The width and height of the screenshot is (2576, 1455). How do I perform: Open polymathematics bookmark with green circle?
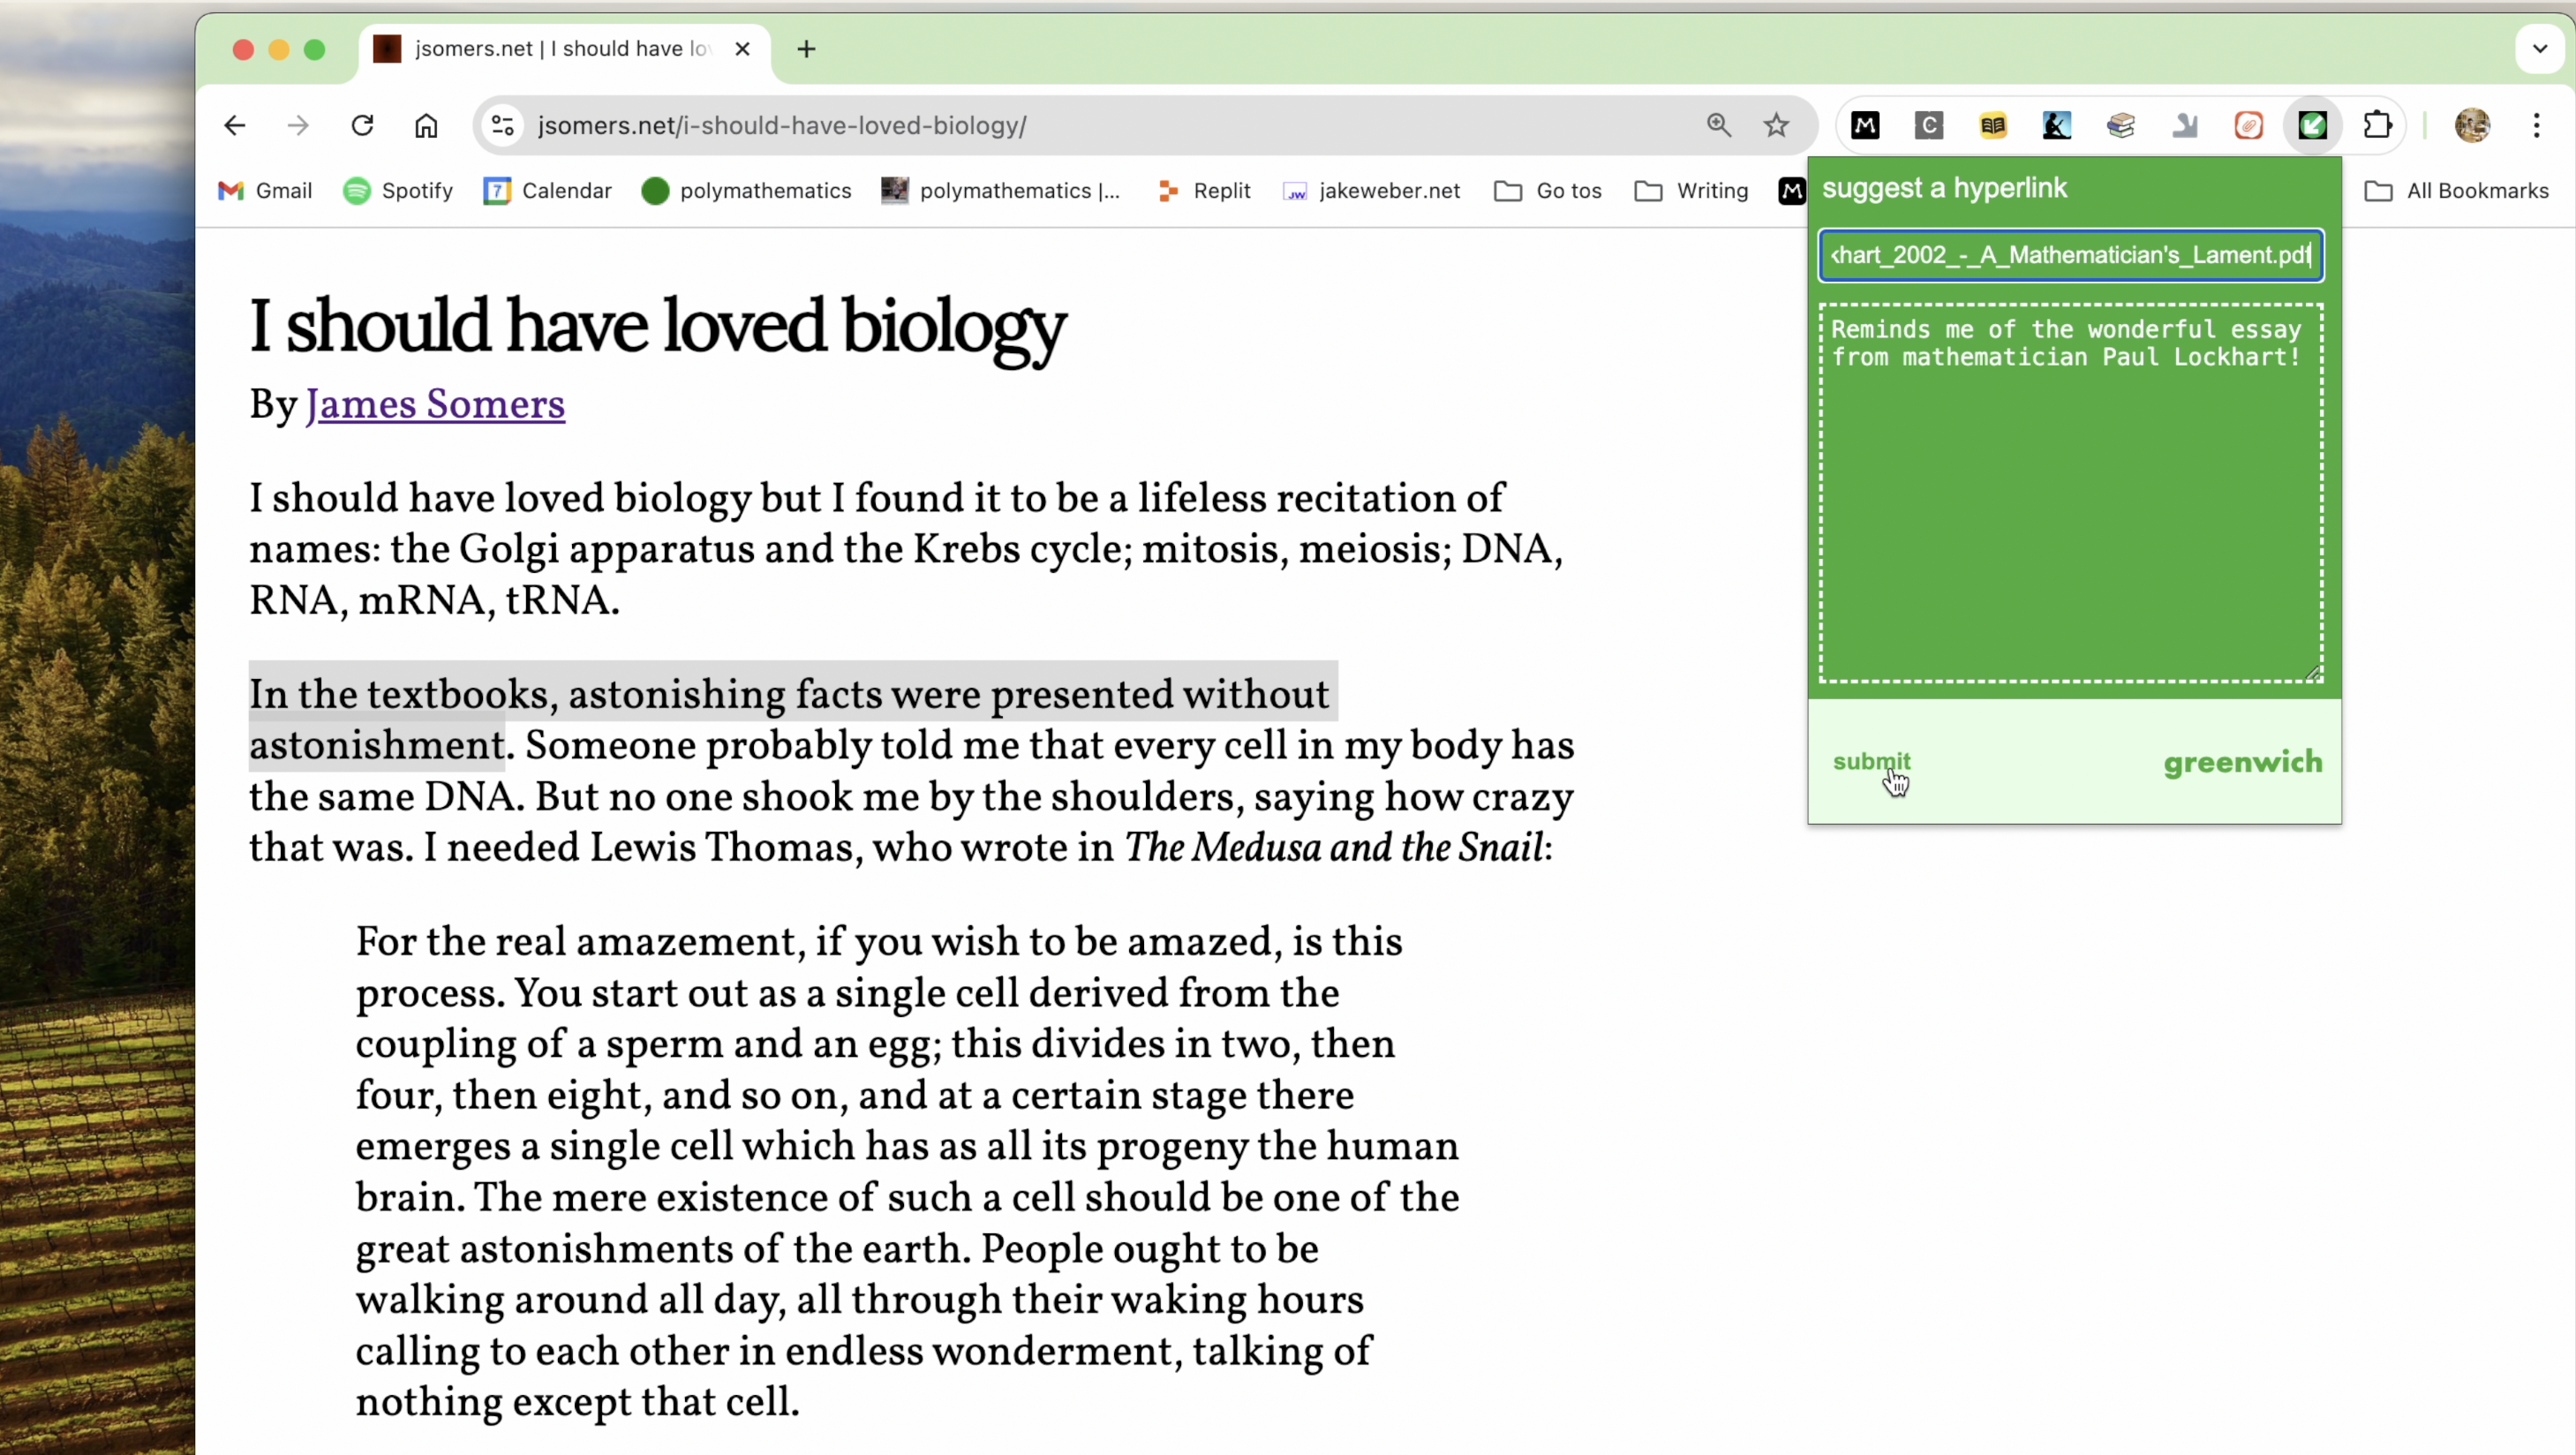click(x=746, y=191)
